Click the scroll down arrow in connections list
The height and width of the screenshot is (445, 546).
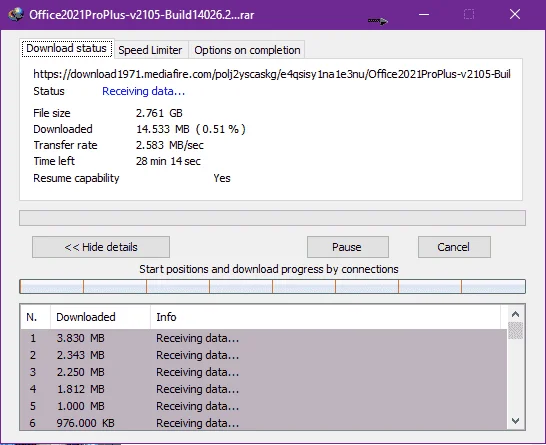coord(515,421)
